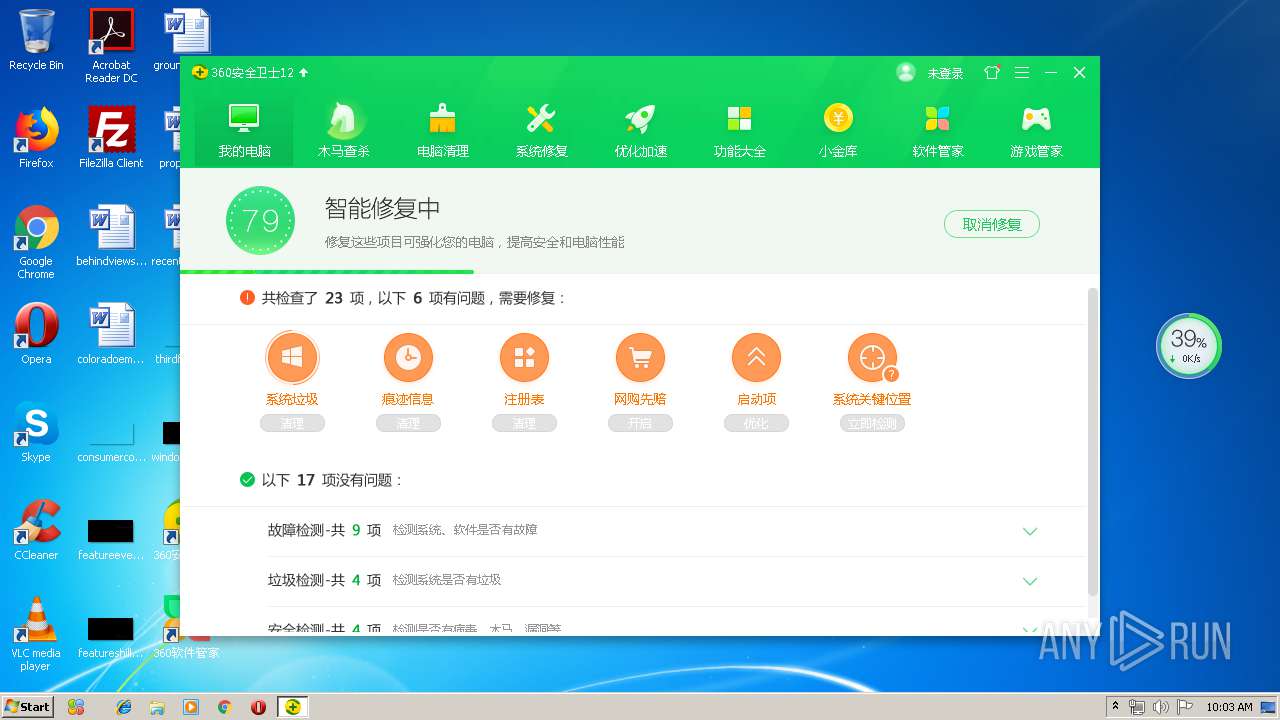Open the skin (shirt) icon in title bar
Screen dimensions: 1280x720
pos(991,73)
